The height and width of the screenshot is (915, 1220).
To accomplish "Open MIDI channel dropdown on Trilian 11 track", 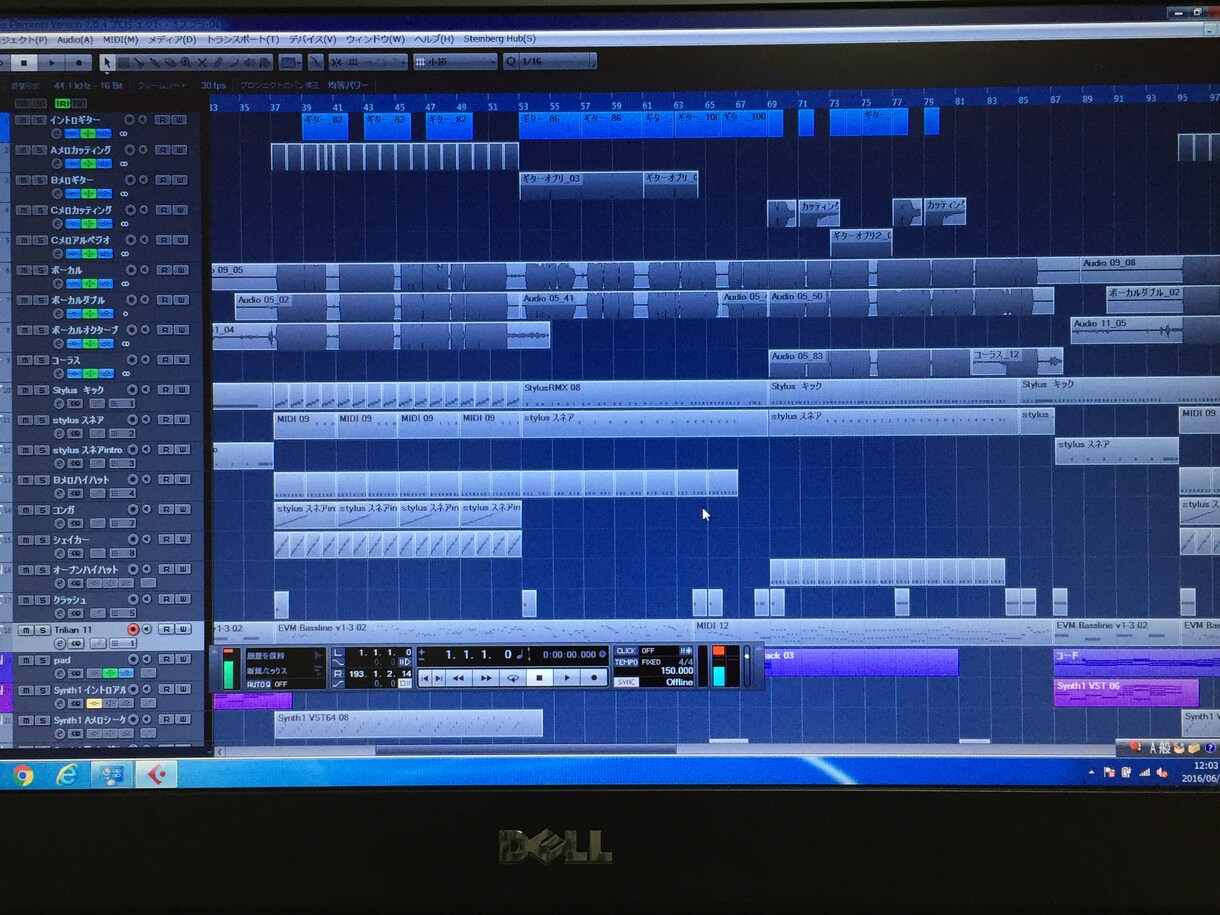I will point(122,643).
